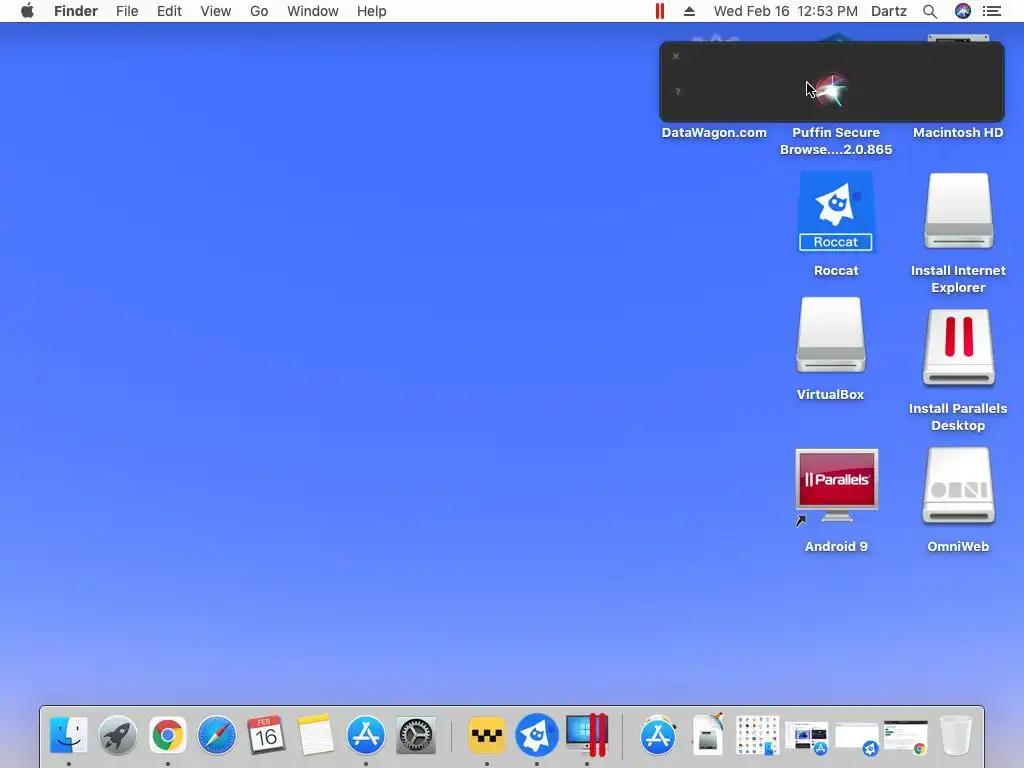Open Parallels Desktop icon in Dock

tap(587, 735)
